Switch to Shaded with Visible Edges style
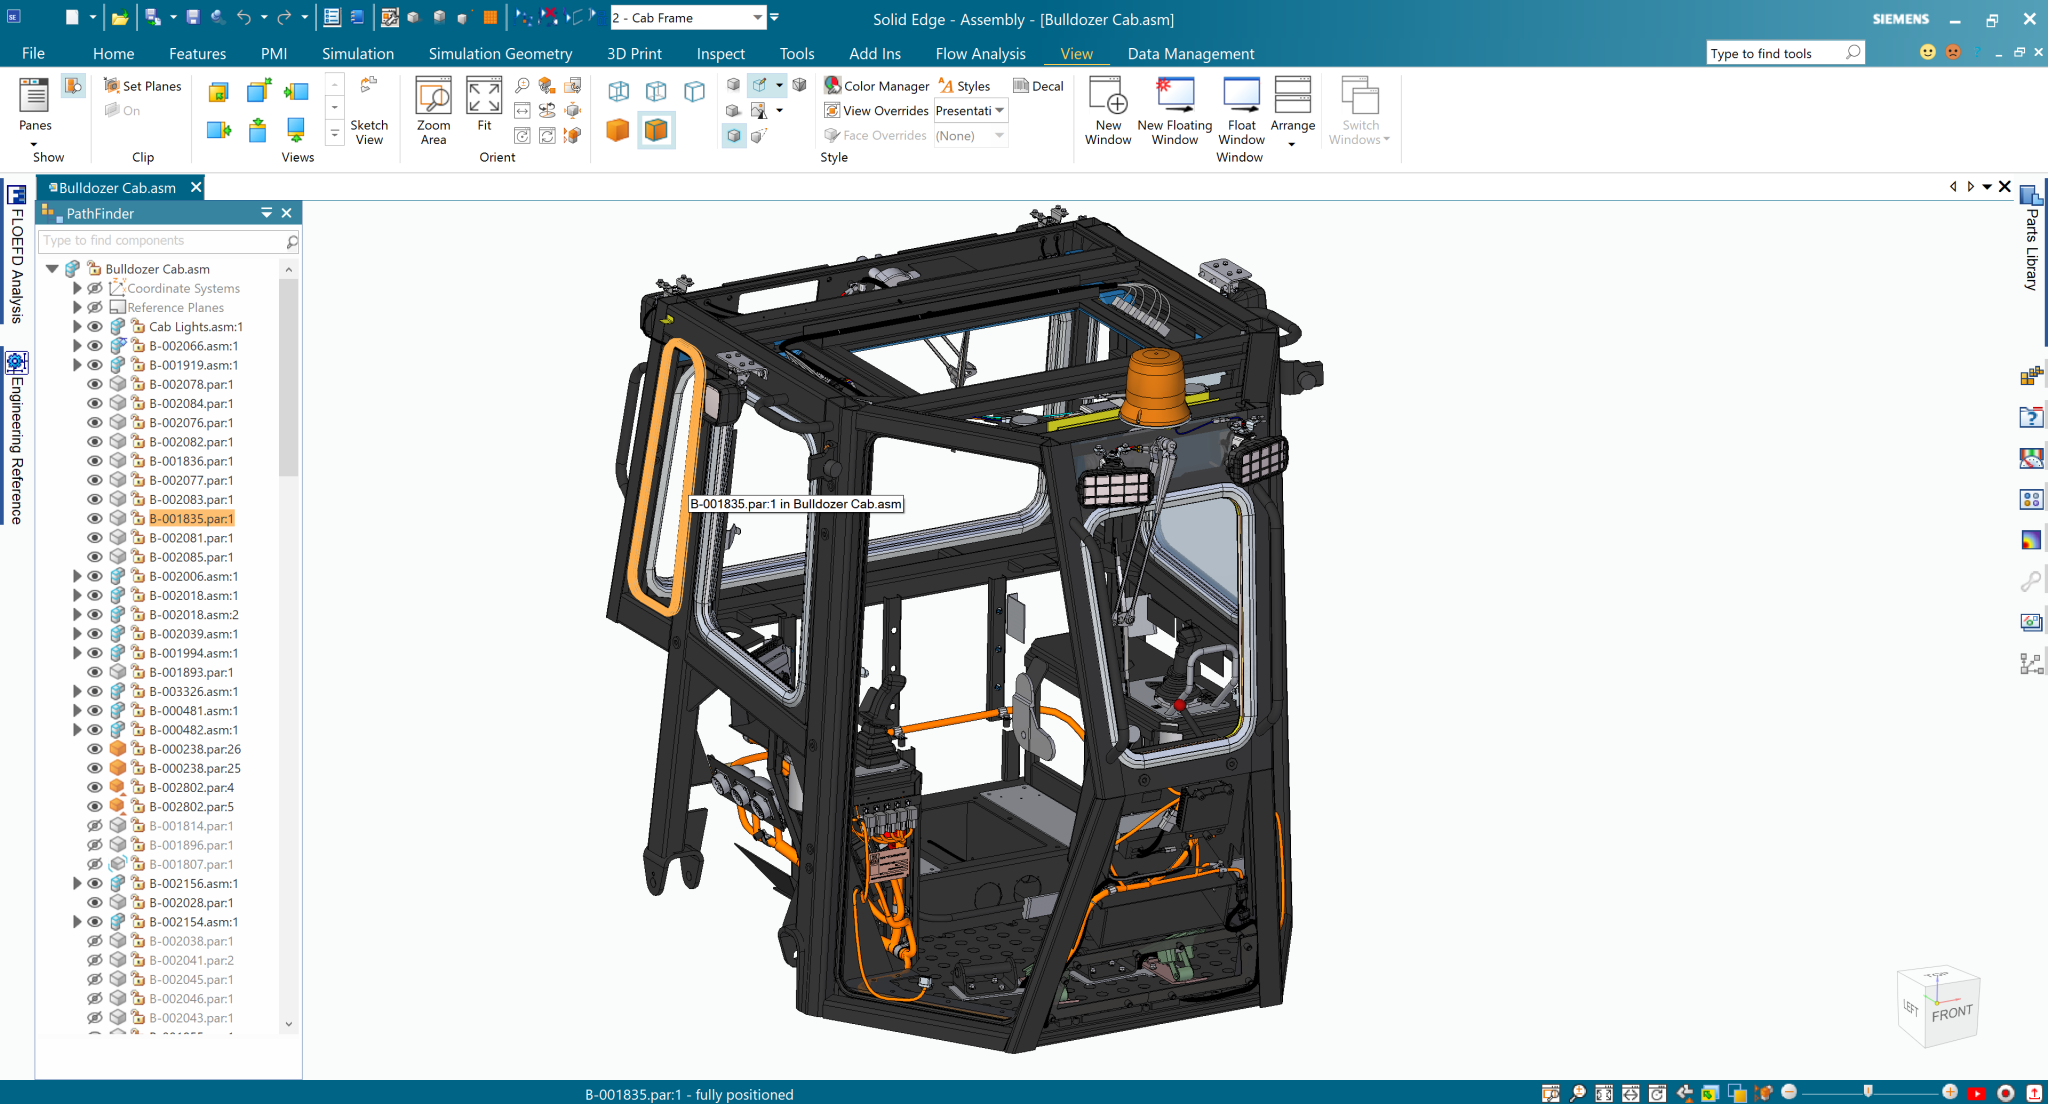Viewport: 2048px width, 1104px height. click(655, 130)
